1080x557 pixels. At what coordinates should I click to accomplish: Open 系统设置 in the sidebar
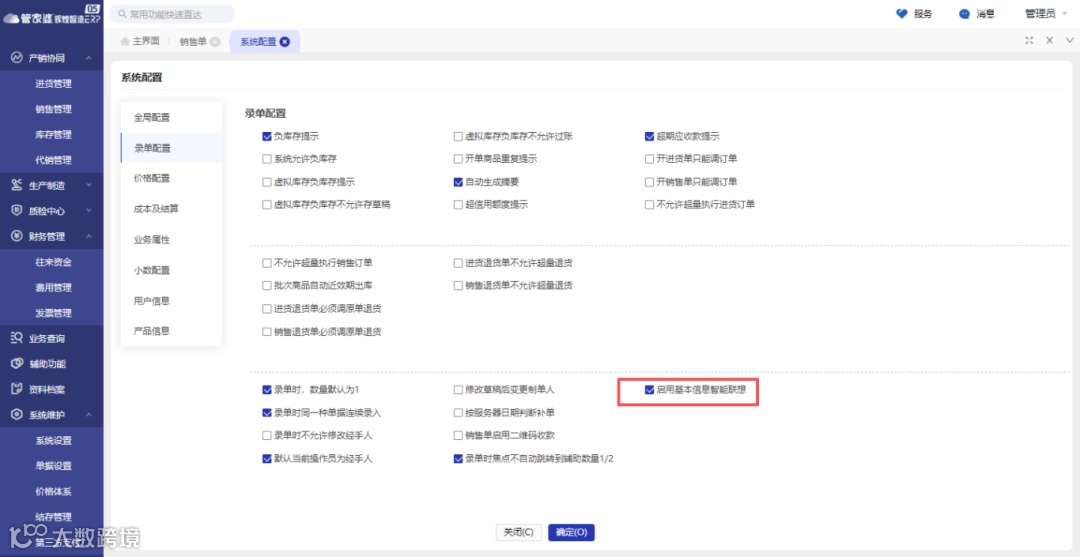[52, 440]
